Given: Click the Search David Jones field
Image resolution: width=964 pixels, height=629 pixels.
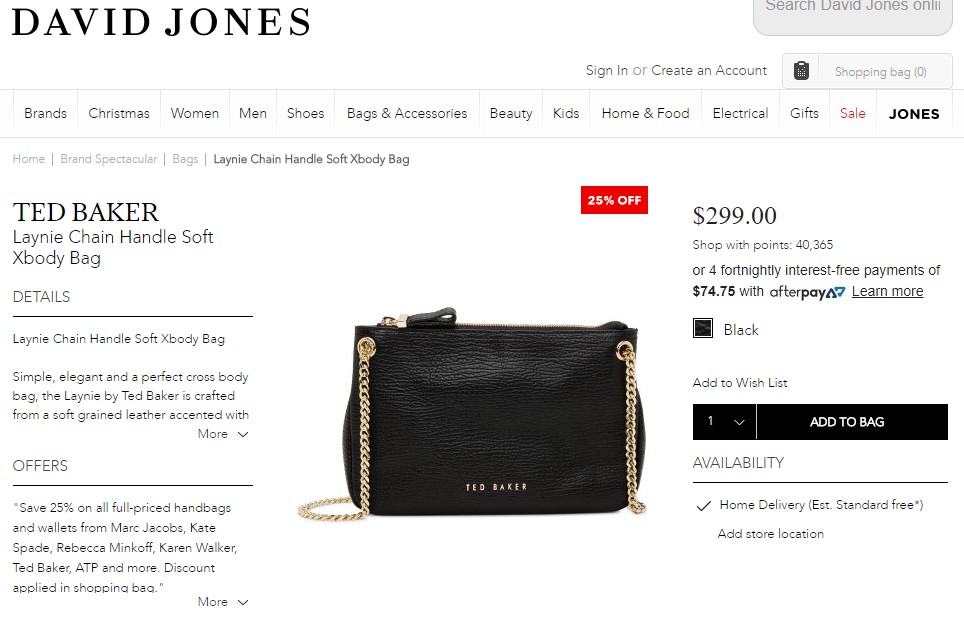Looking at the screenshot, I should [x=853, y=14].
